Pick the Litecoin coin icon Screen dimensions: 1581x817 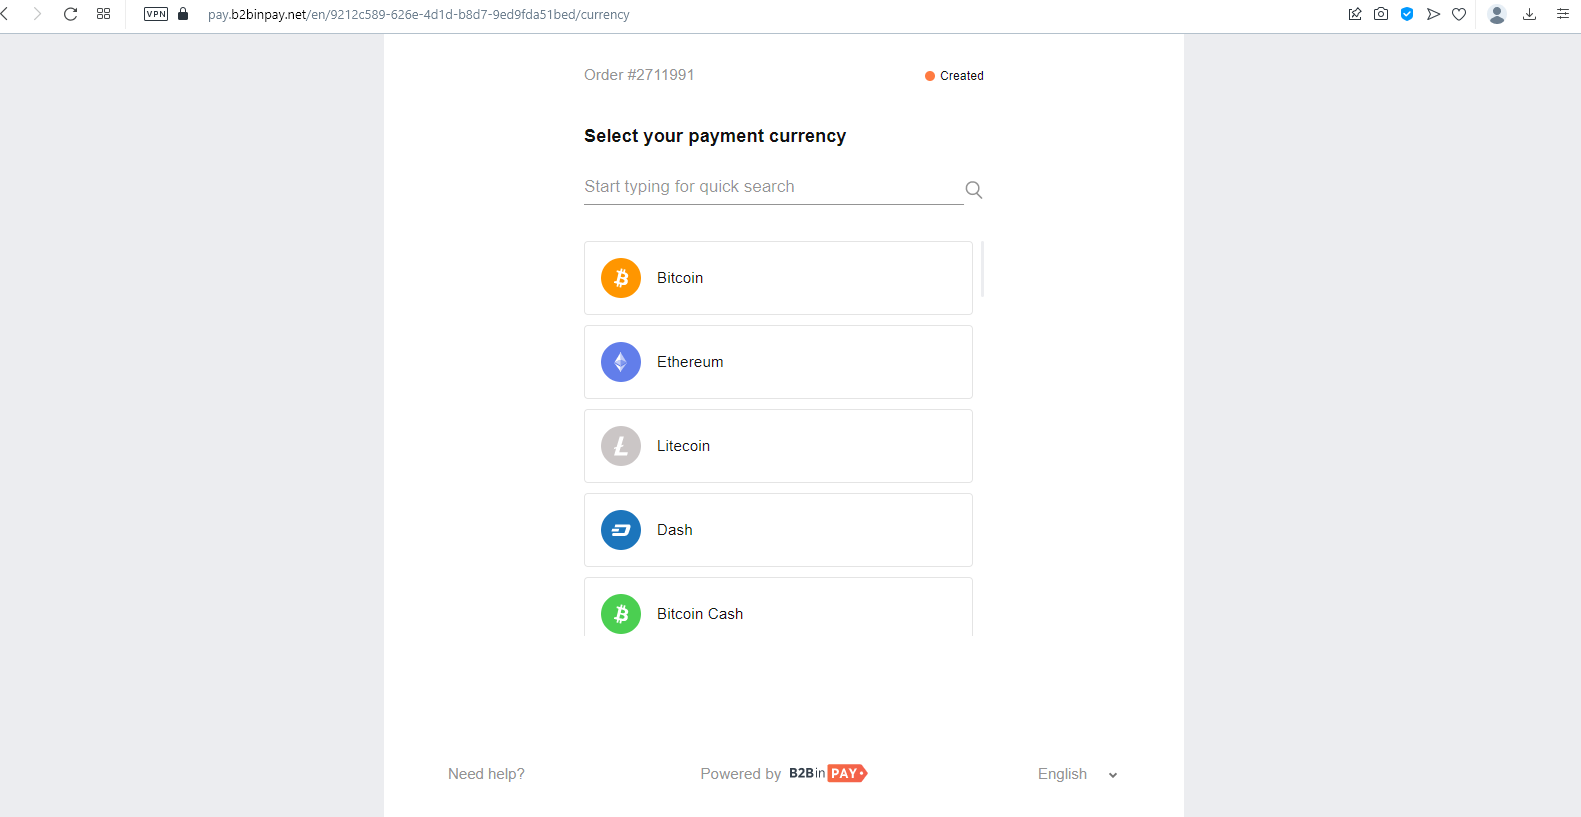(x=621, y=446)
